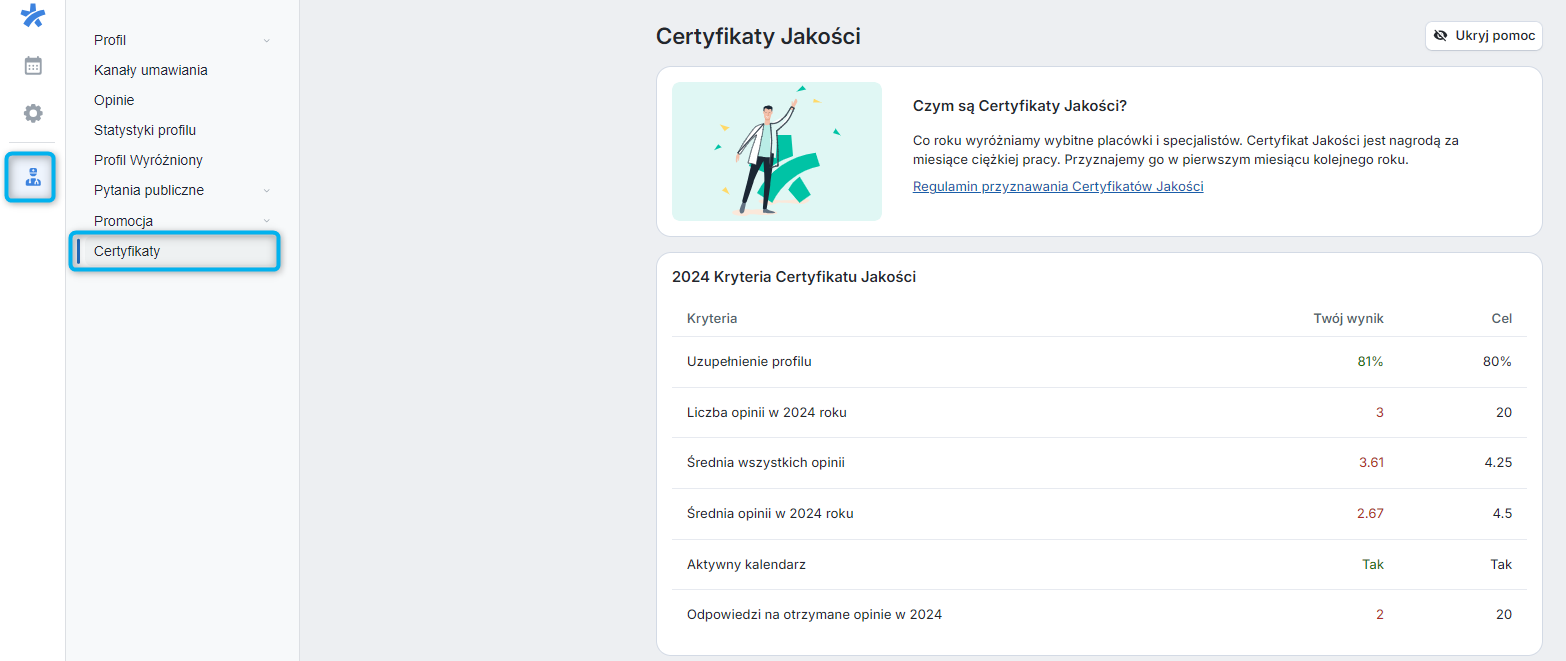Select the highlighted profile management icon
1566x661 pixels.
[31, 176]
